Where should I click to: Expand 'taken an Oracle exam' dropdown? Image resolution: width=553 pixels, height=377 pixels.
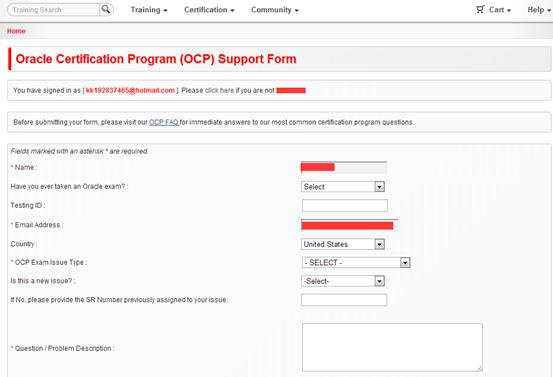tap(343, 187)
